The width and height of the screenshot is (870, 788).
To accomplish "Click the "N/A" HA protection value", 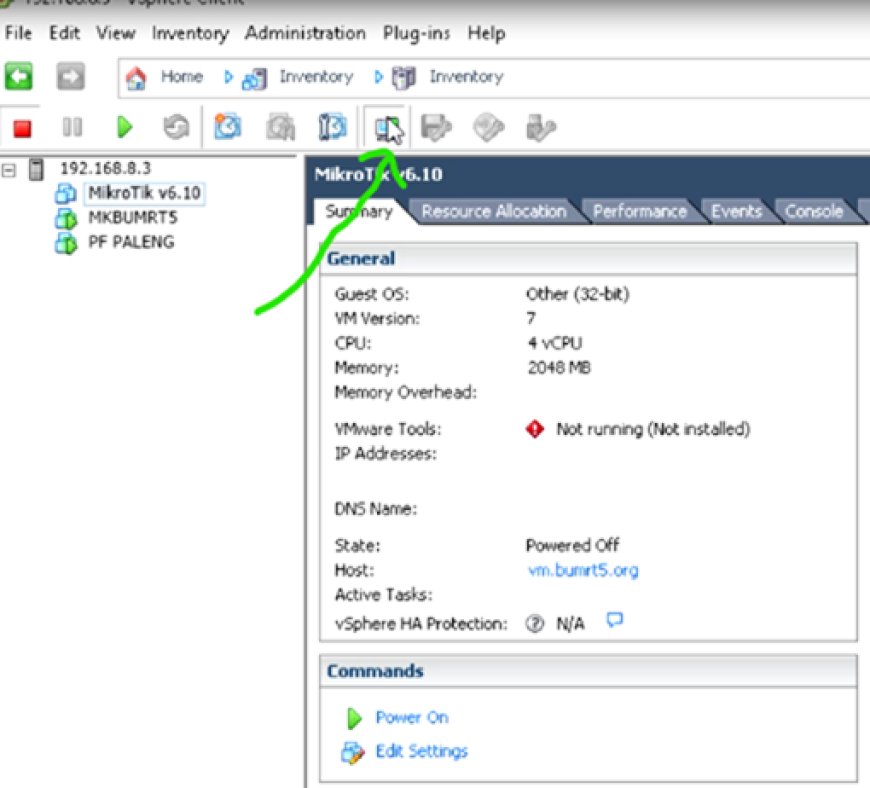I will pos(570,624).
